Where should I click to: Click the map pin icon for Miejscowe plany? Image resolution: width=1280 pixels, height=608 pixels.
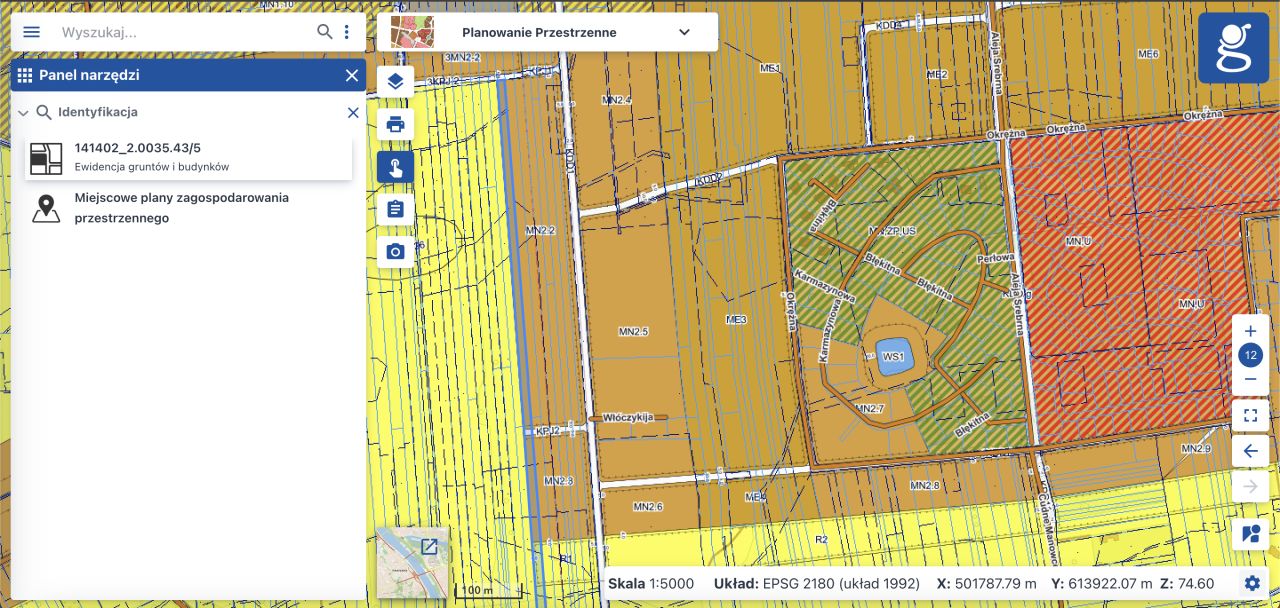46,208
